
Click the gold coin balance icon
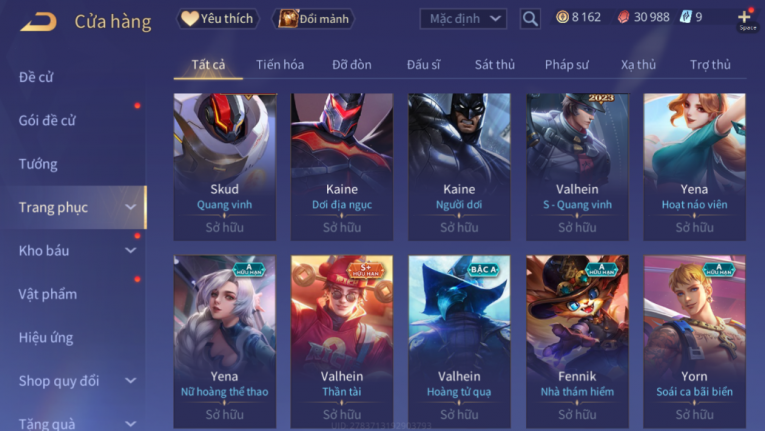tap(563, 18)
